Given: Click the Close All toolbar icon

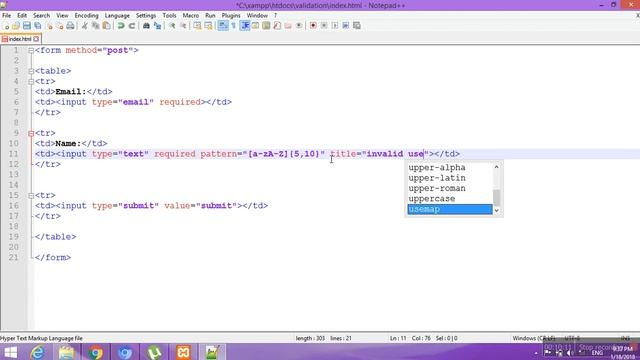Looking at the screenshot, I should tap(60, 26).
